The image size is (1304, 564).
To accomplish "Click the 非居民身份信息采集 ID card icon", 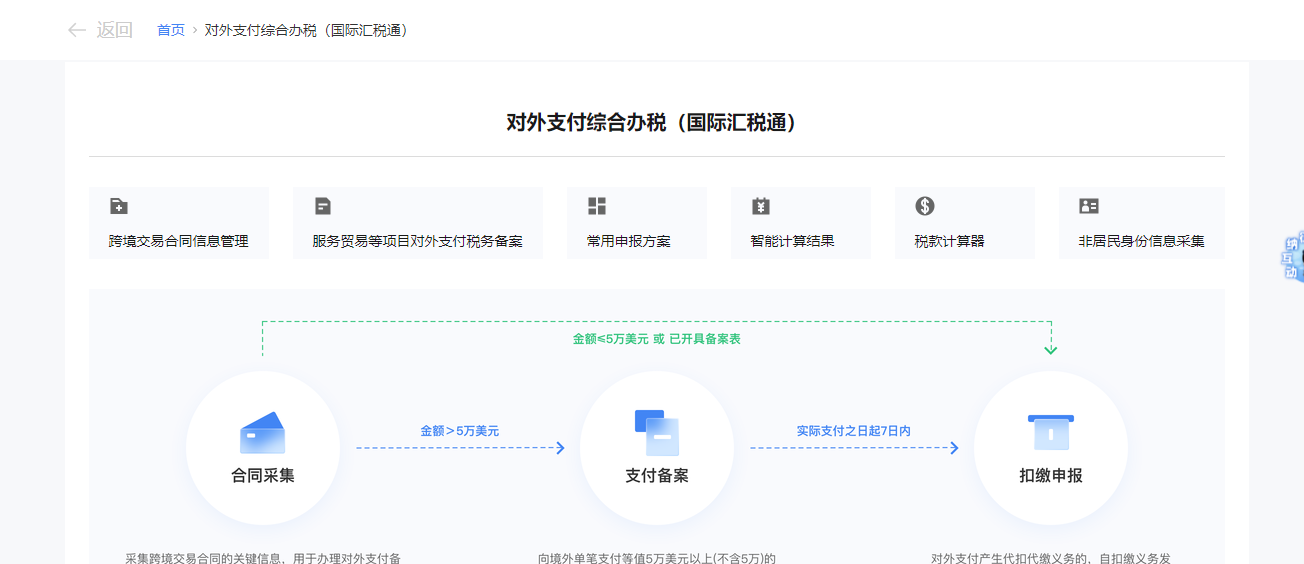I will pyautogui.click(x=1089, y=206).
